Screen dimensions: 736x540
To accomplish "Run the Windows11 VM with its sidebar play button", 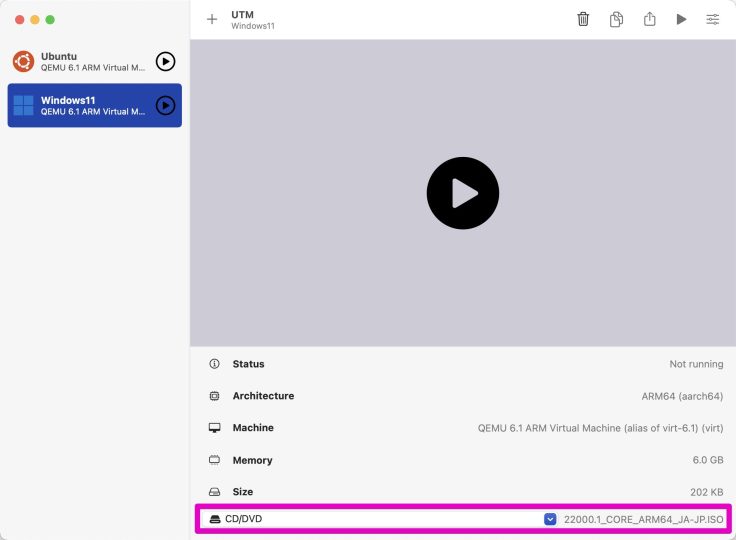I will [x=165, y=106].
